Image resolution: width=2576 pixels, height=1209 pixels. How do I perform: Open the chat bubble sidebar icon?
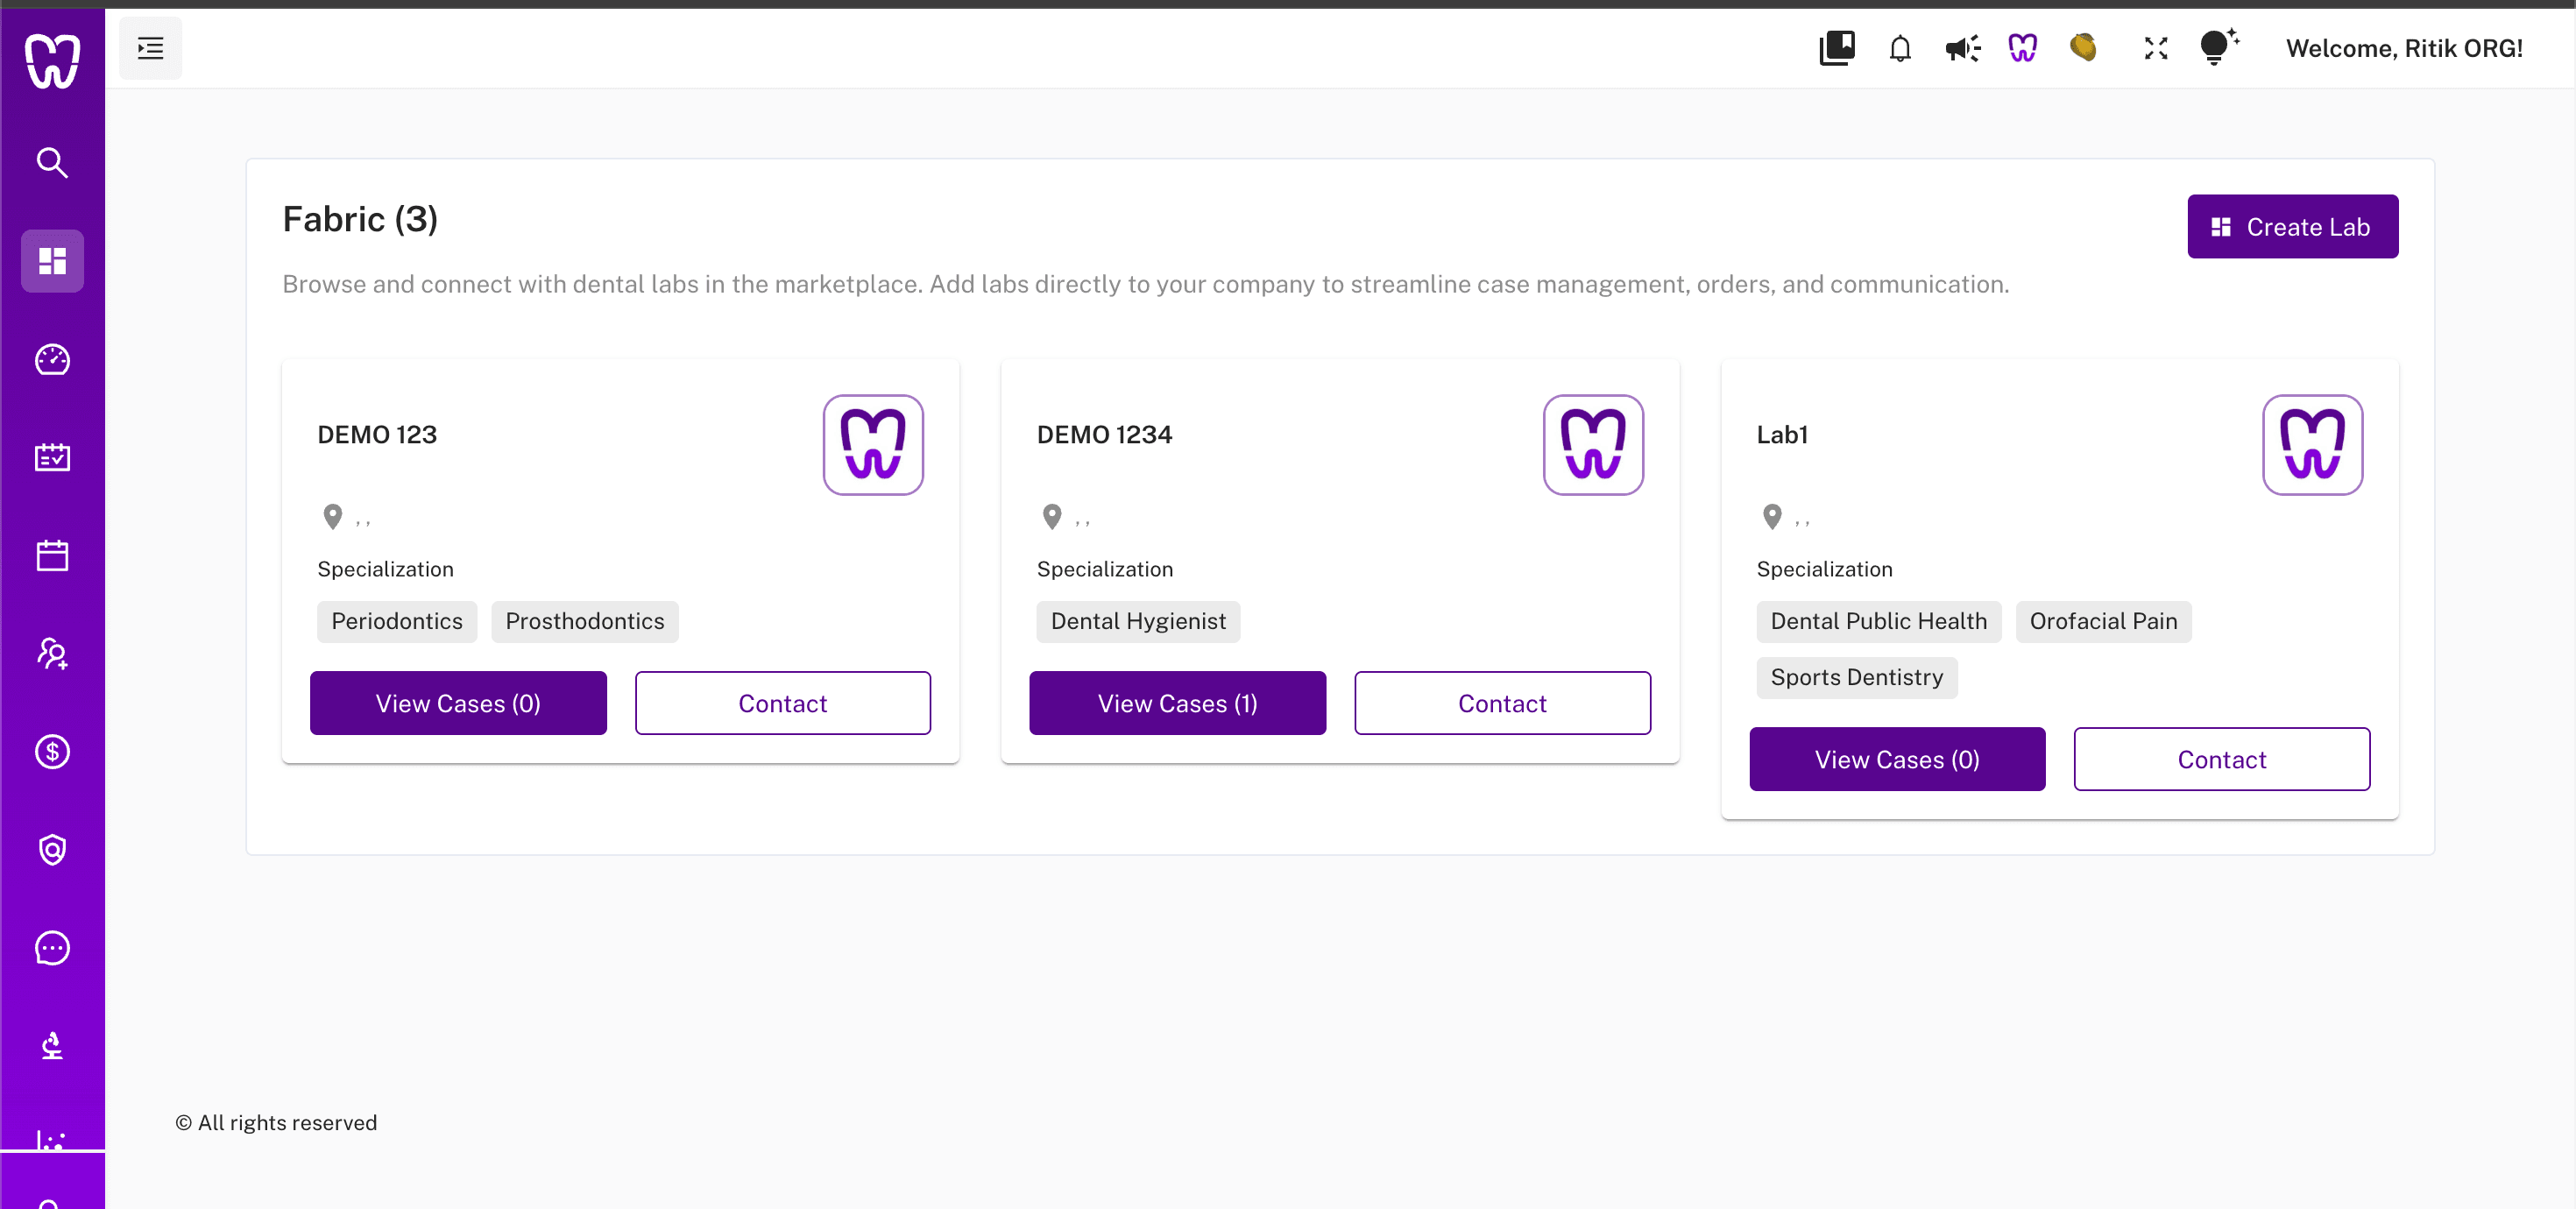click(x=52, y=947)
